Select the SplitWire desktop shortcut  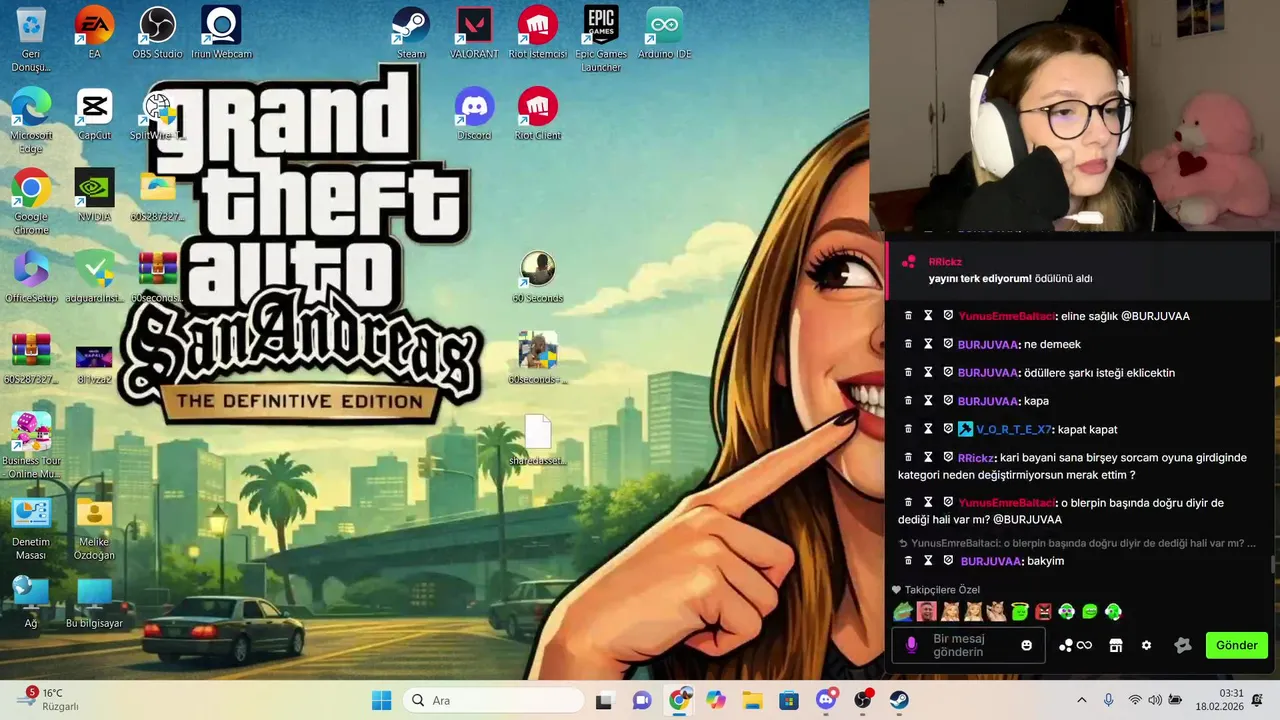(157, 114)
